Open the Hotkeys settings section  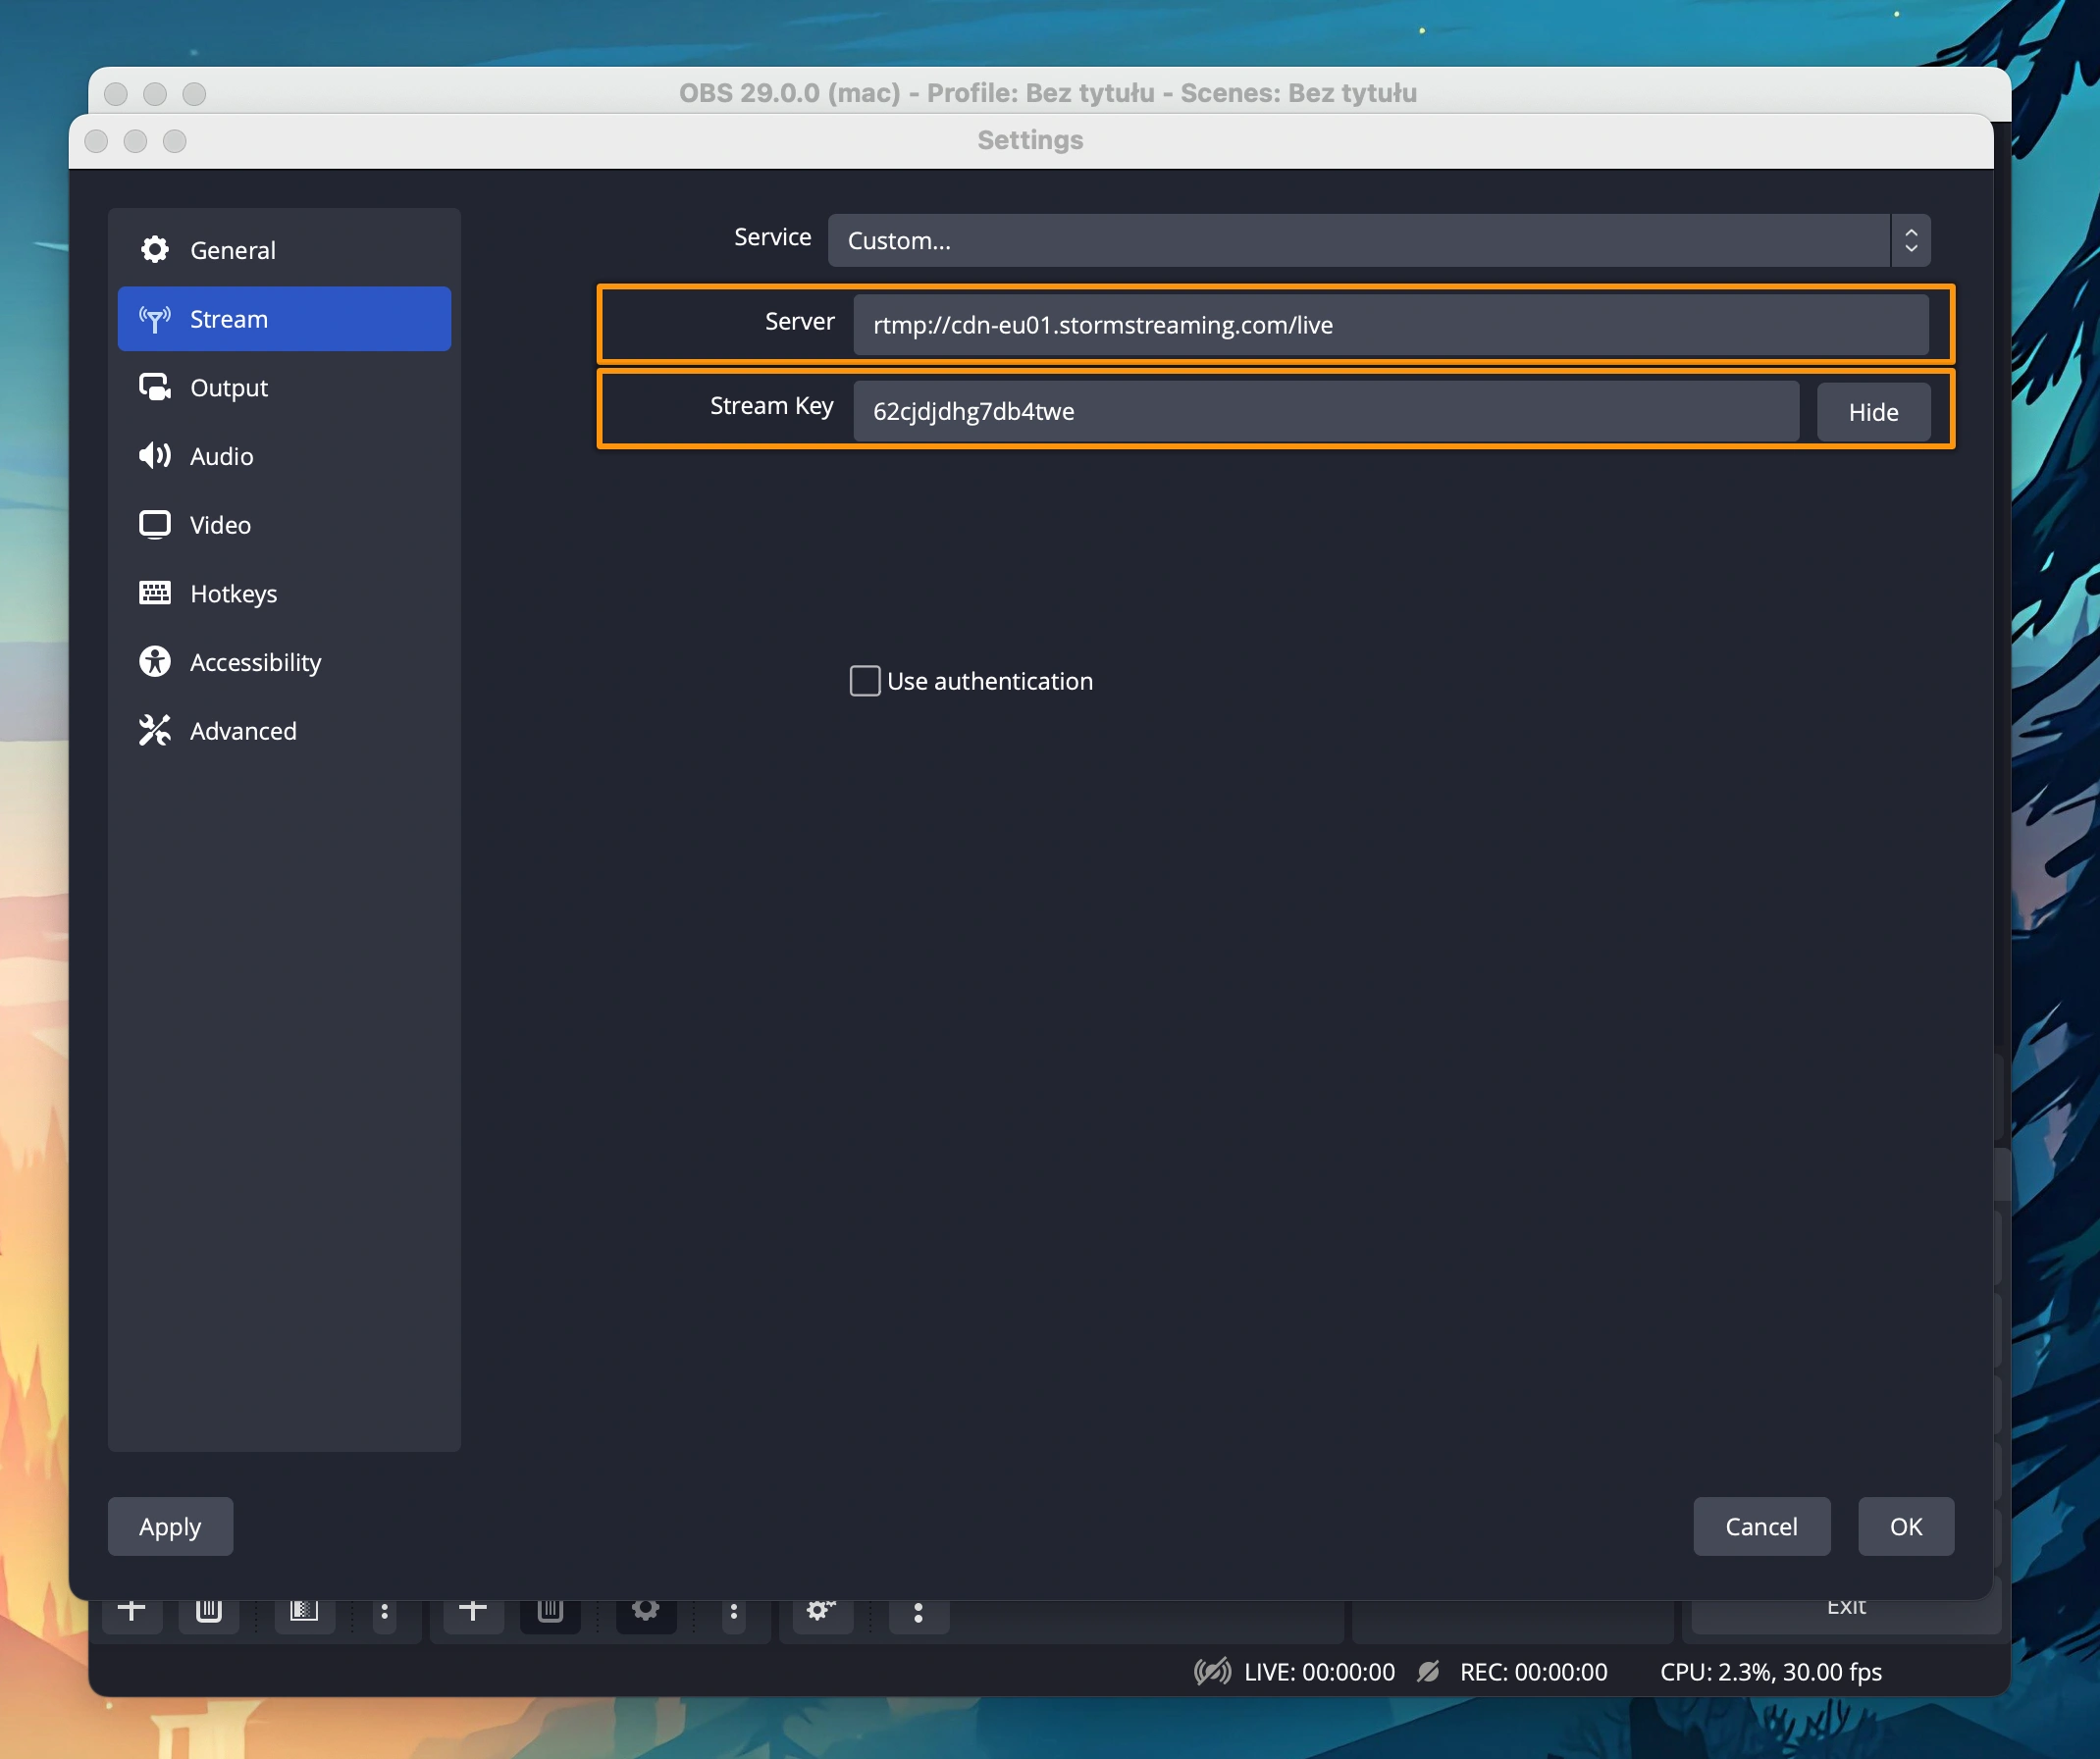coord(233,594)
